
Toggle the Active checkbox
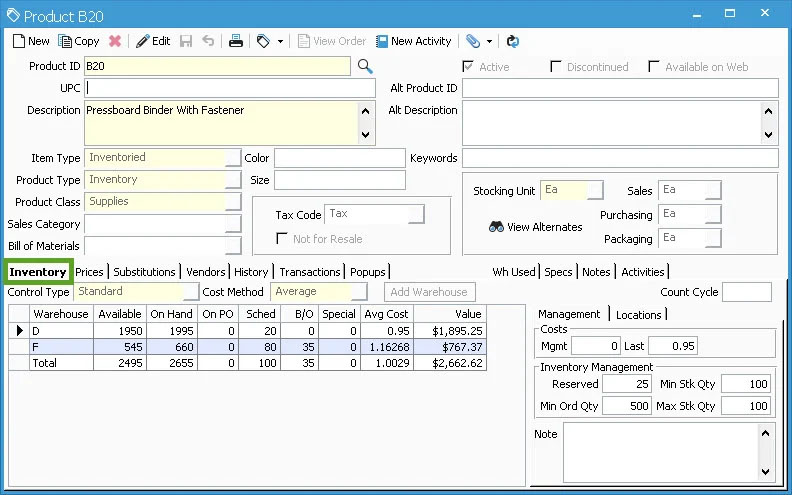[x=468, y=66]
